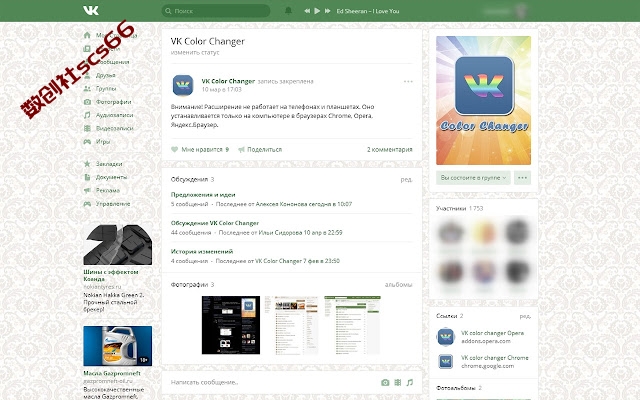This screenshot has height=400, width=640.
Task: Click the Реклама megaphone icon
Action: coord(87,190)
